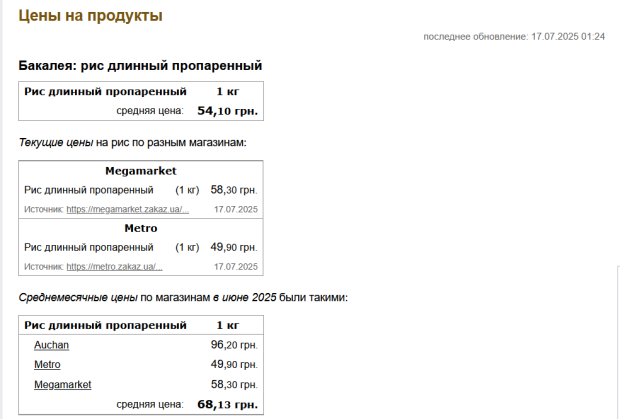Image resolution: width=620 pixels, height=419 pixels.
Task: Click '(1 кг)' in the Metro row
Action: (187, 247)
